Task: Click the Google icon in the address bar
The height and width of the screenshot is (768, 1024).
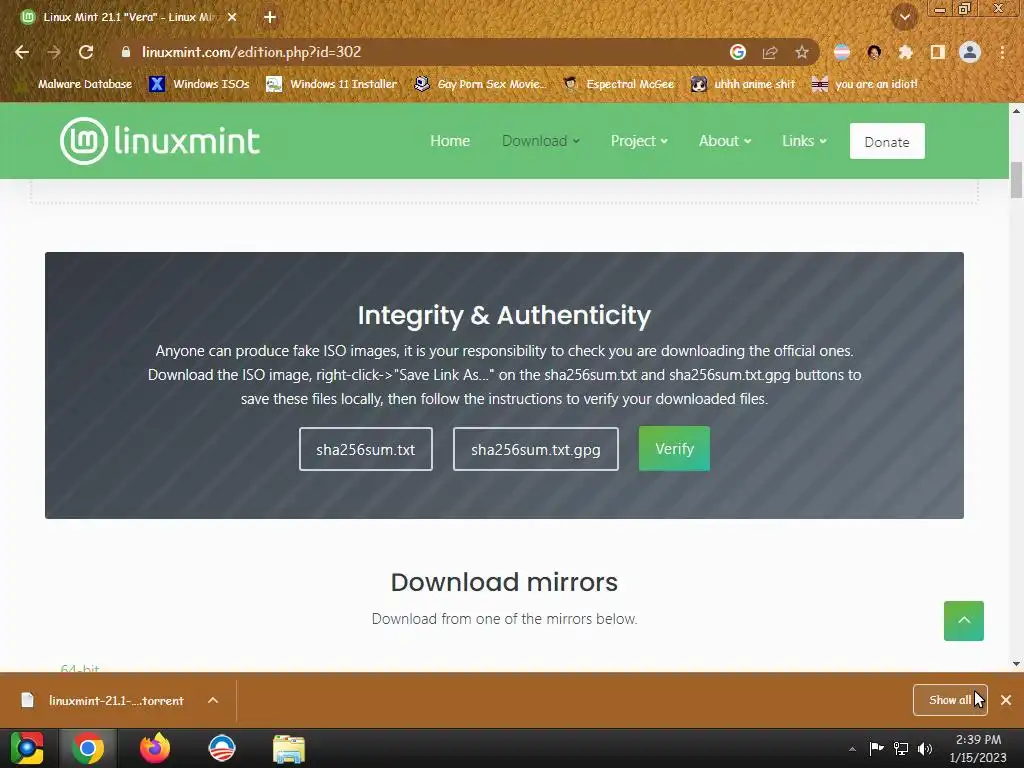Action: 737,52
